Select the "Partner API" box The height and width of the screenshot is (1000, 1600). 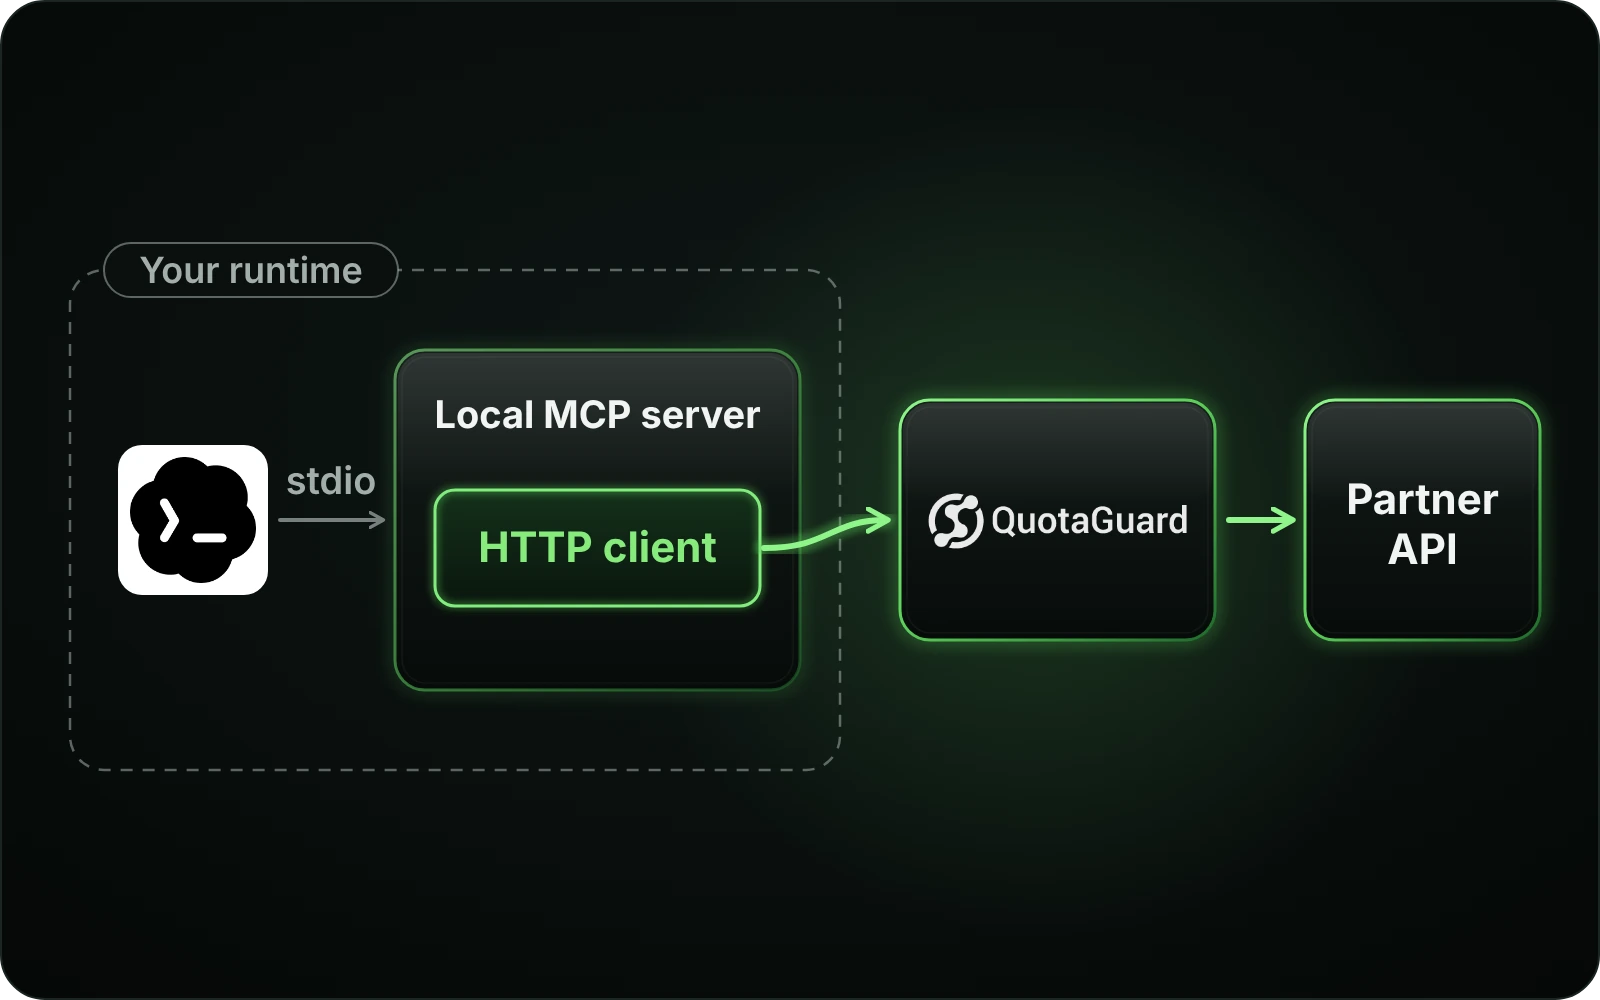point(1422,520)
